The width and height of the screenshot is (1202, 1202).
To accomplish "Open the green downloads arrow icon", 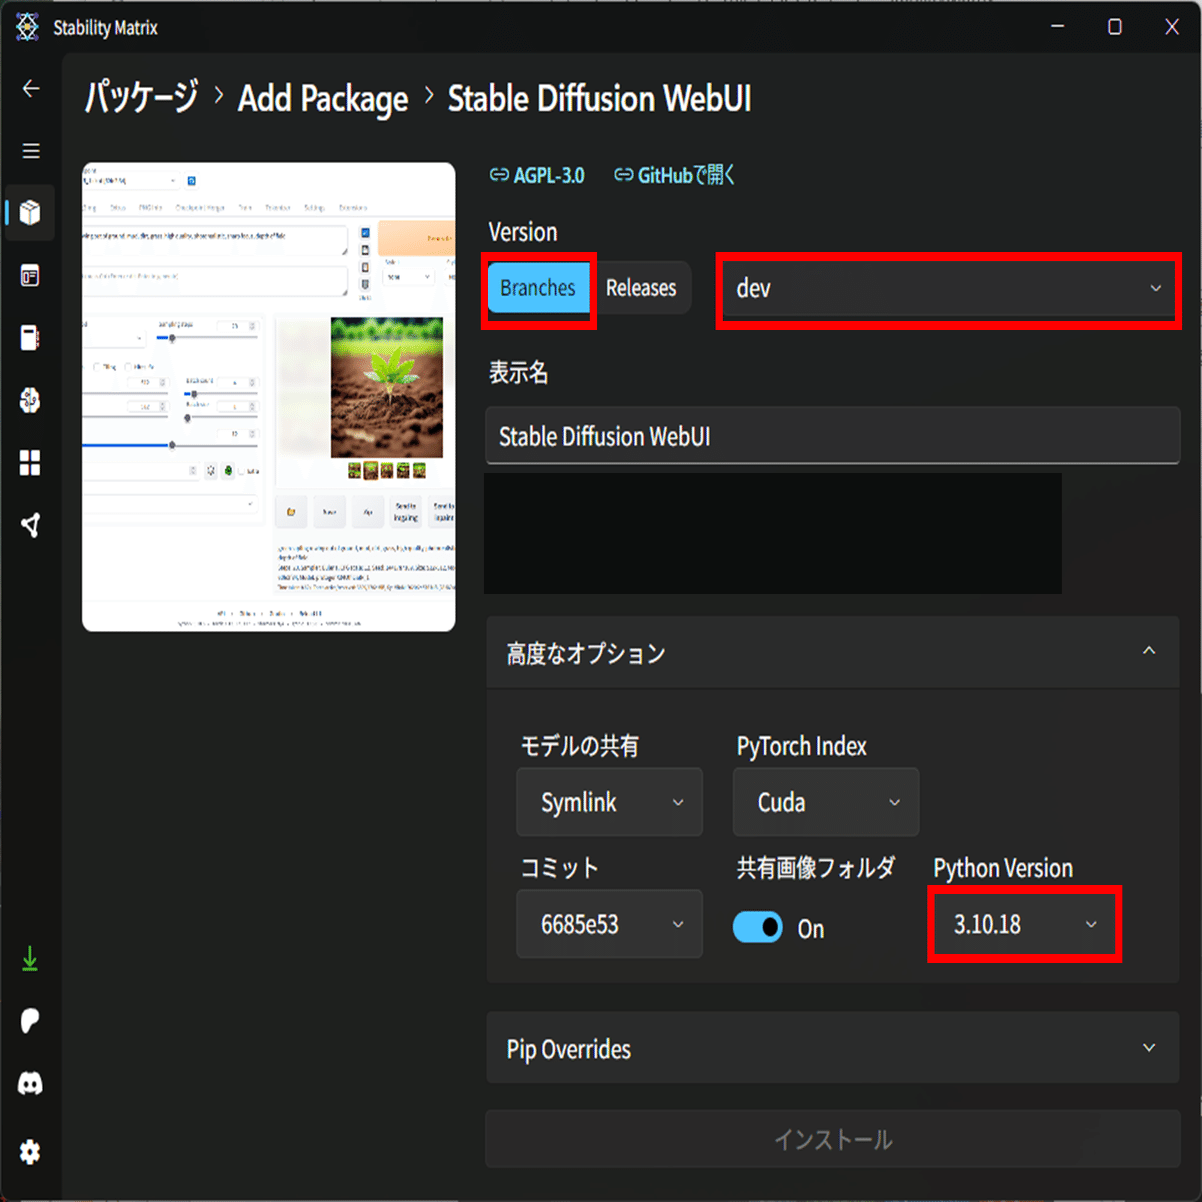I will (x=30, y=959).
